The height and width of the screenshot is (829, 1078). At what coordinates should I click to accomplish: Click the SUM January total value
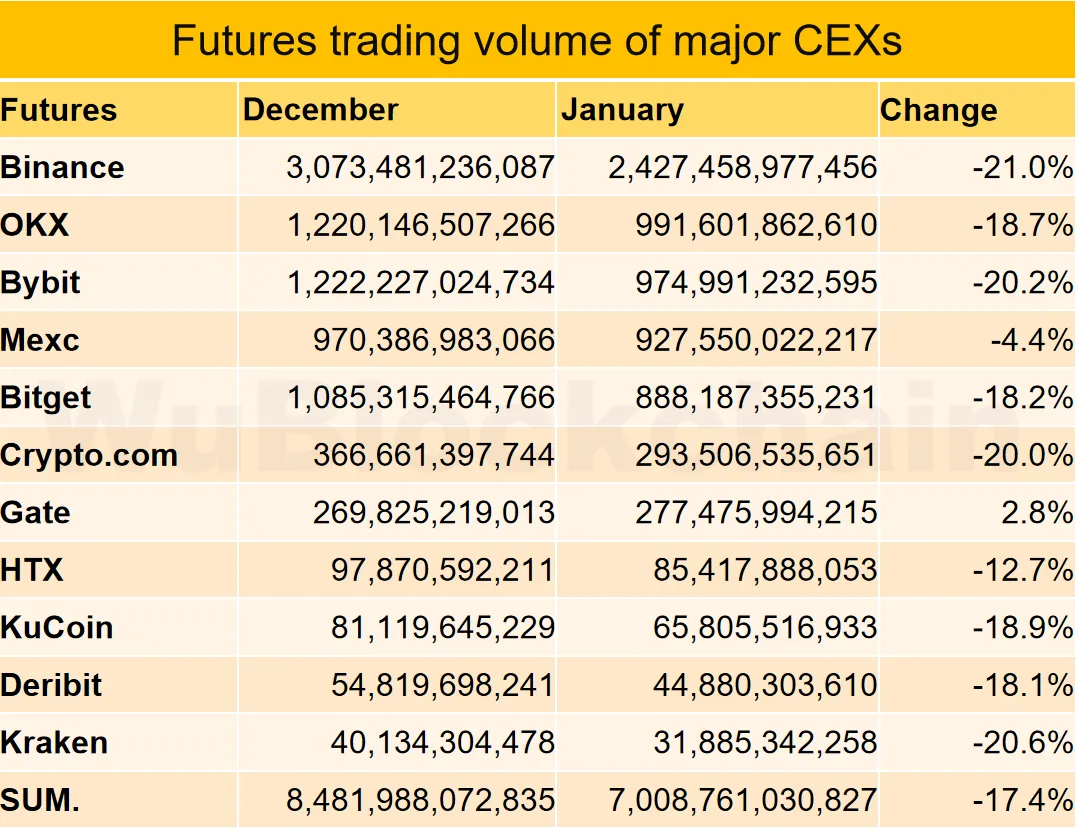[x=742, y=800]
